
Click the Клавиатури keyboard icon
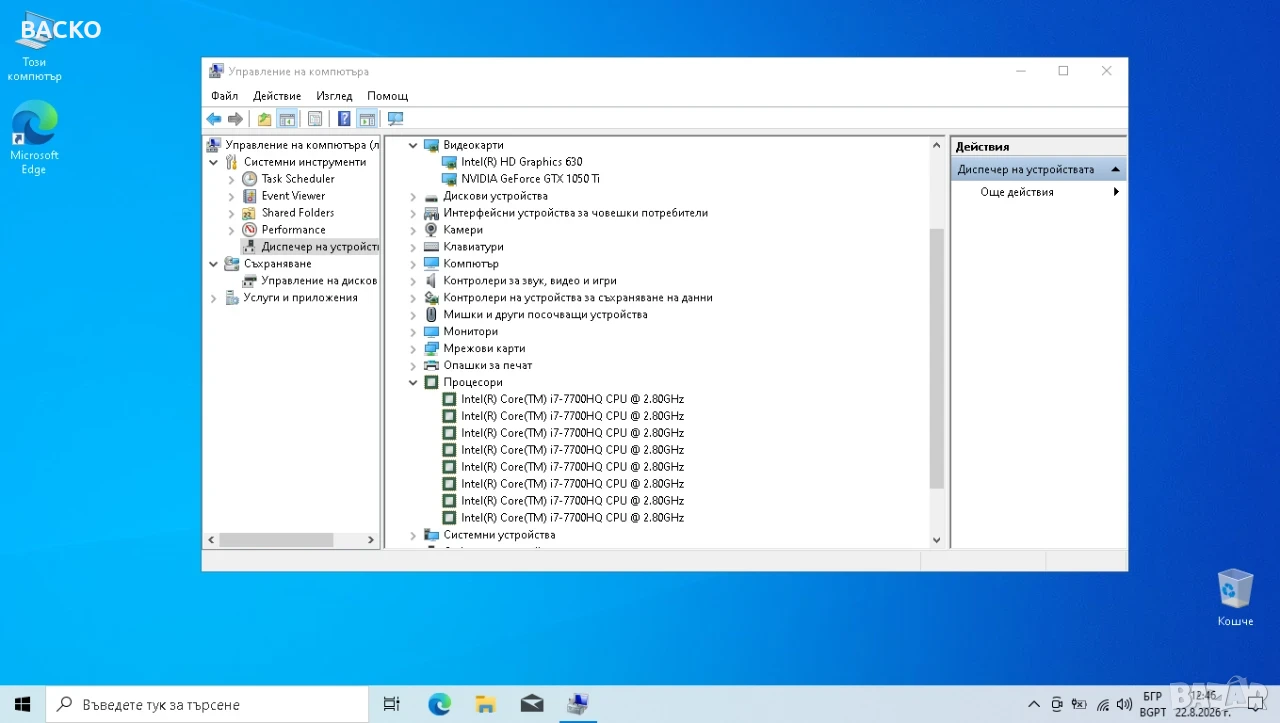tap(431, 247)
